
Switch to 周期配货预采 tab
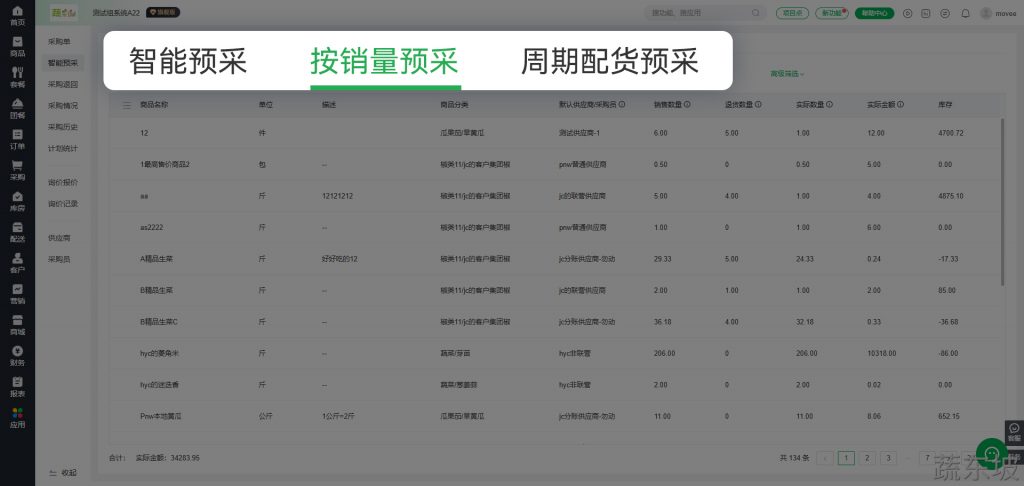tap(609, 62)
